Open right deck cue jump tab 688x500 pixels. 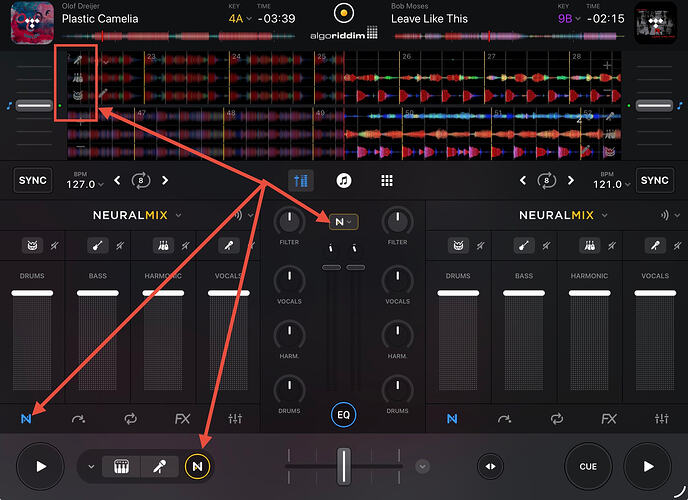tap(505, 419)
